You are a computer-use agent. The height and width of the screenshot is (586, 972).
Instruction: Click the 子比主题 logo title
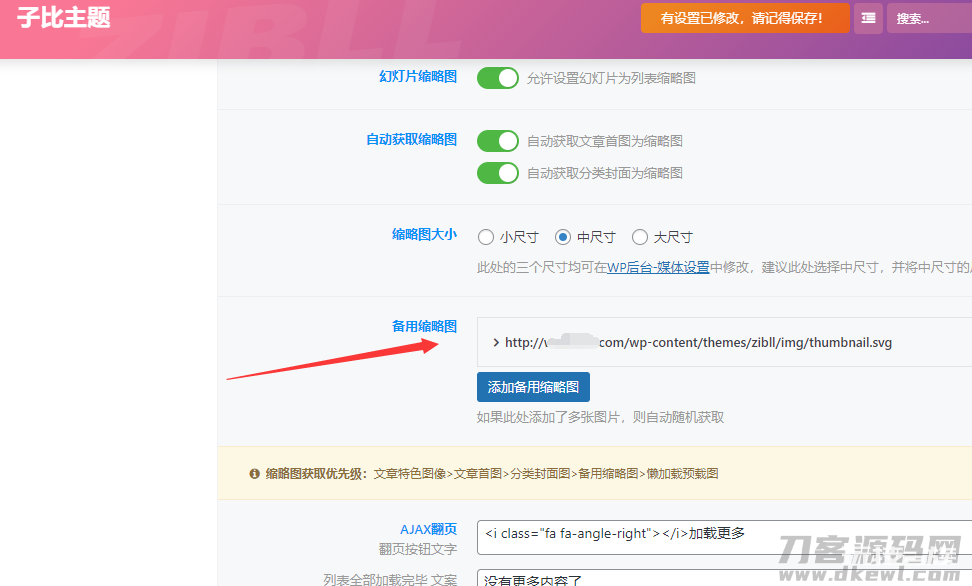64,18
